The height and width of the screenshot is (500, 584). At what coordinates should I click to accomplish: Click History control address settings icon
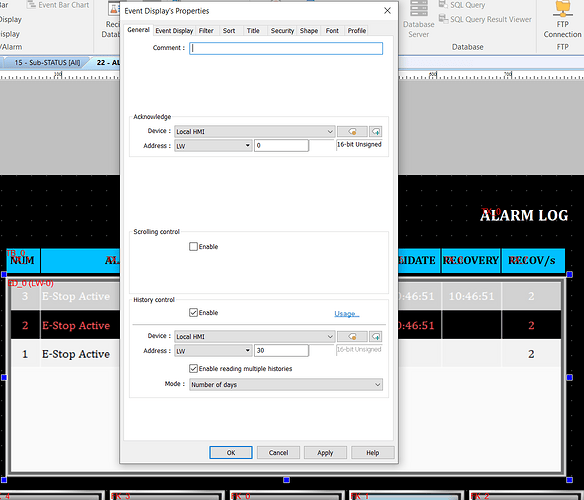pyautogui.click(x=376, y=336)
